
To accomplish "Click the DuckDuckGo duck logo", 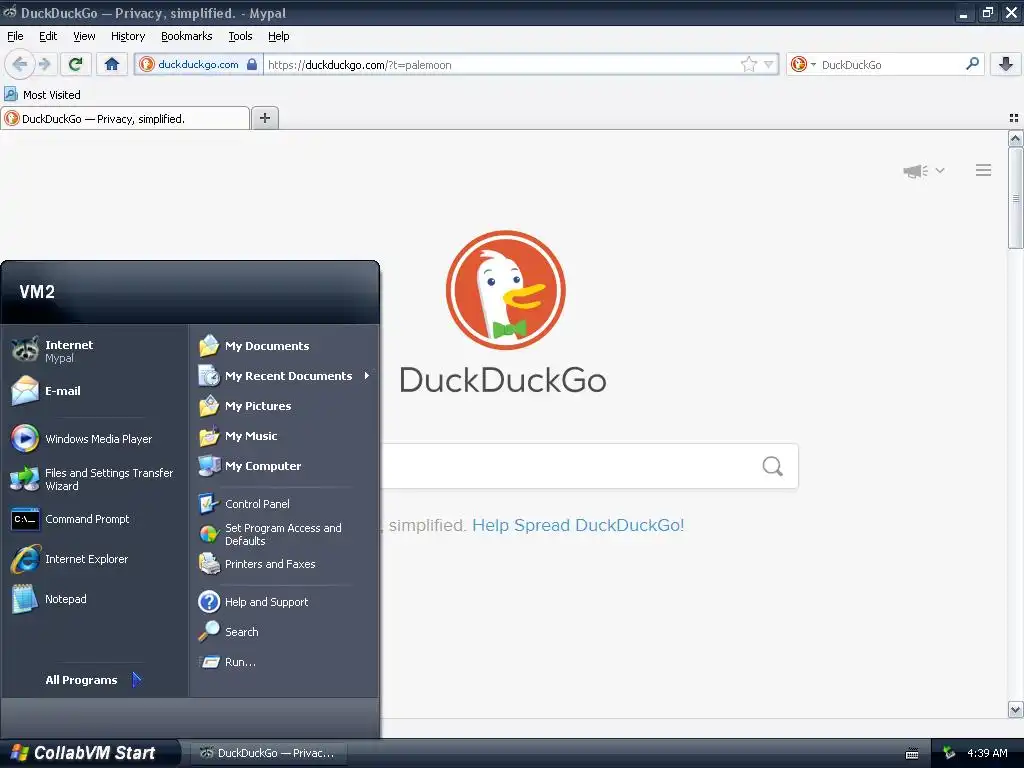I will click(505, 290).
